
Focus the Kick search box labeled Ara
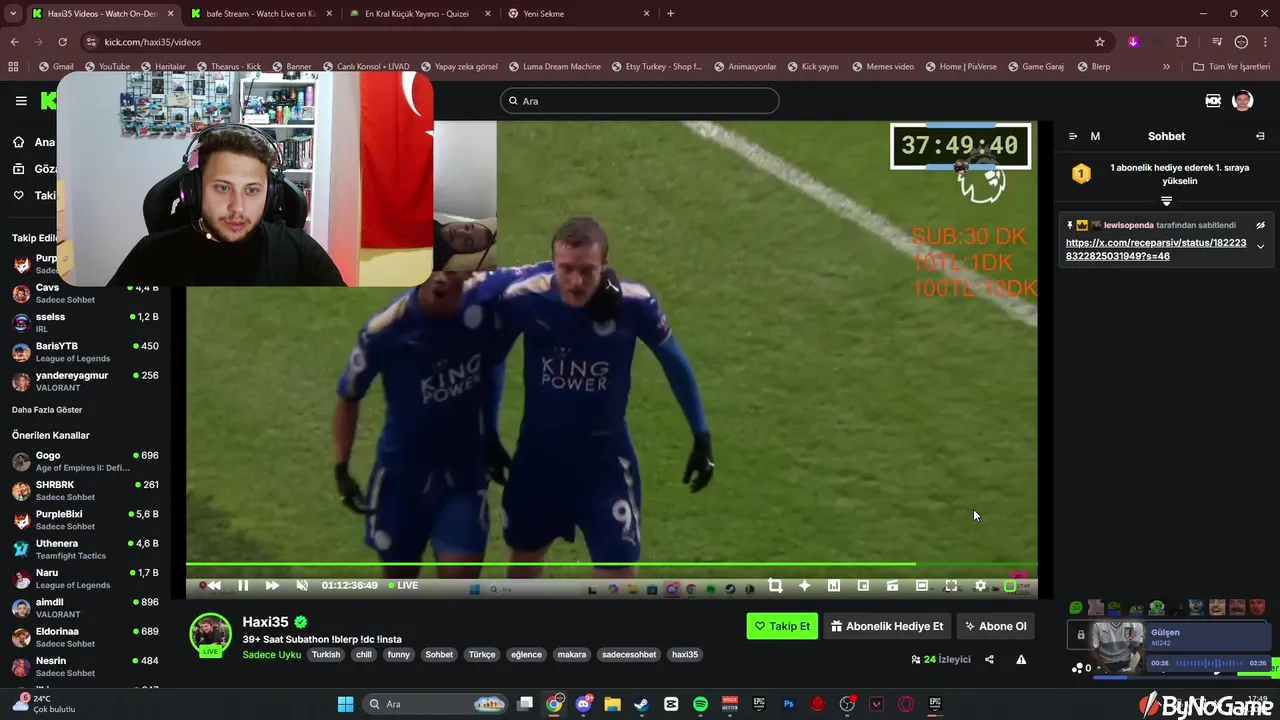click(x=640, y=101)
